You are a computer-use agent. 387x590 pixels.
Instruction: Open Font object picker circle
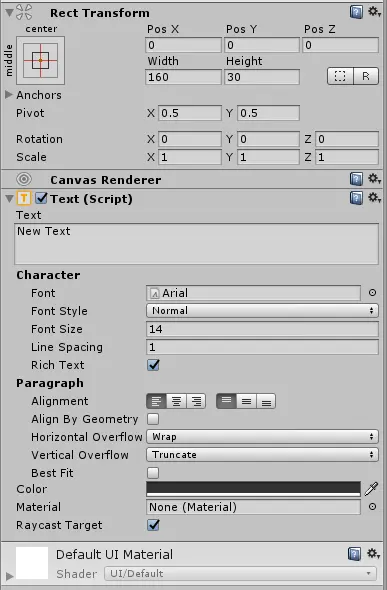pos(372,293)
